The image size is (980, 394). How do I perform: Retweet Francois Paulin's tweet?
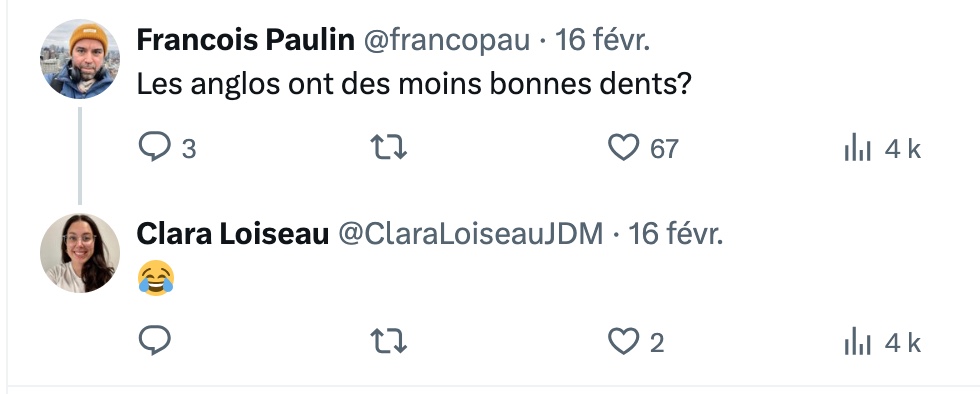click(389, 148)
